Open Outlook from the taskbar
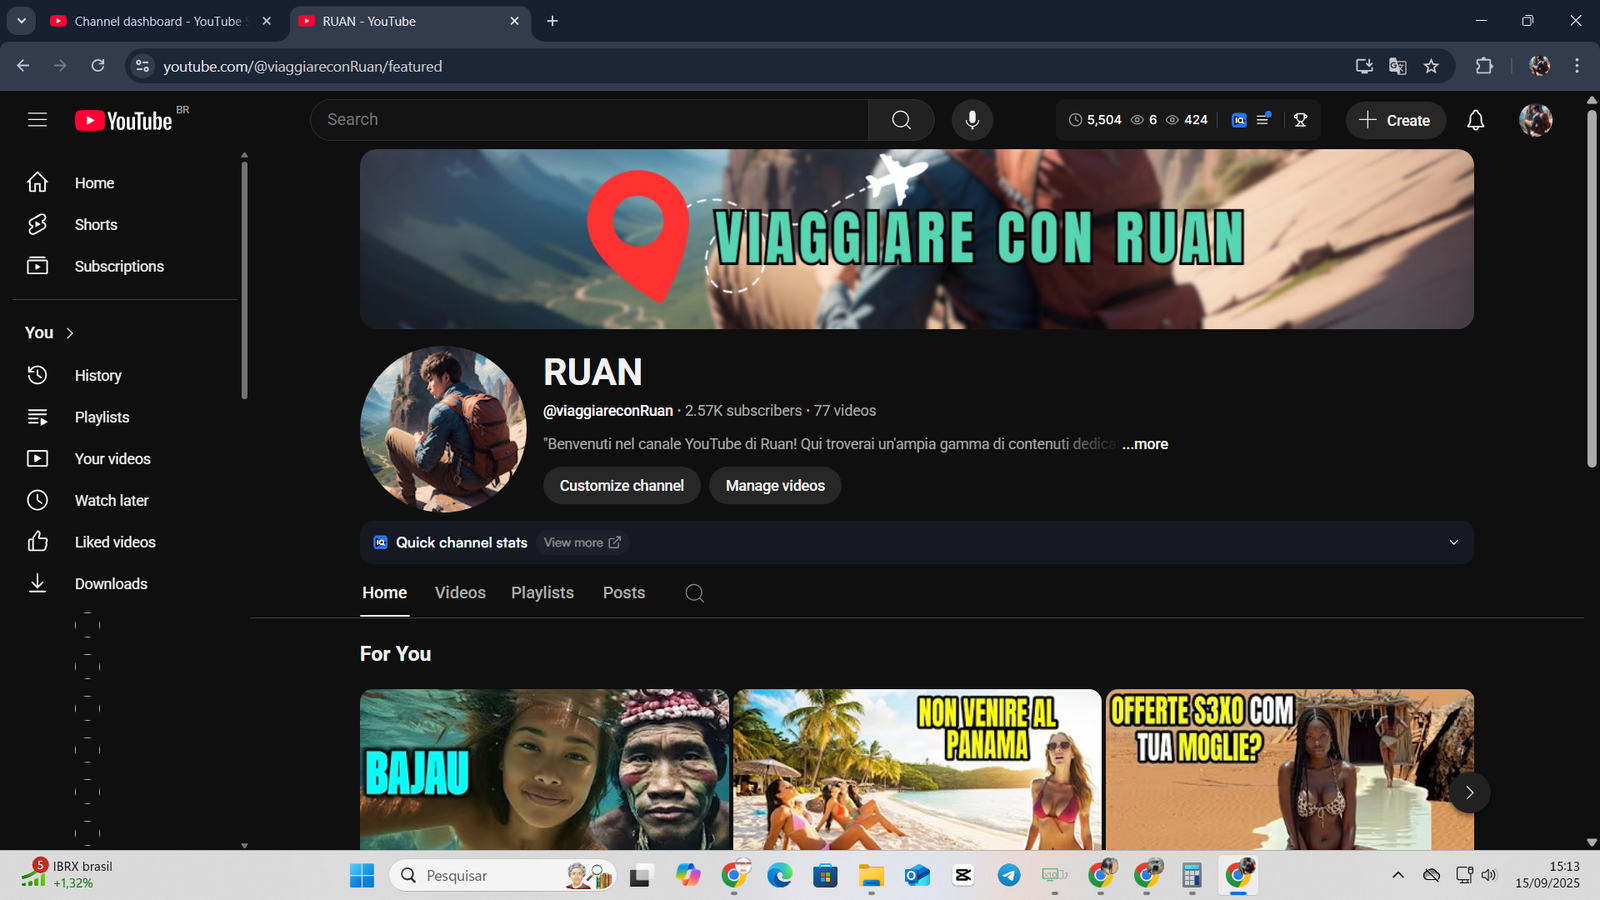This screenshot has height=900, width=1600. (917, 876)
